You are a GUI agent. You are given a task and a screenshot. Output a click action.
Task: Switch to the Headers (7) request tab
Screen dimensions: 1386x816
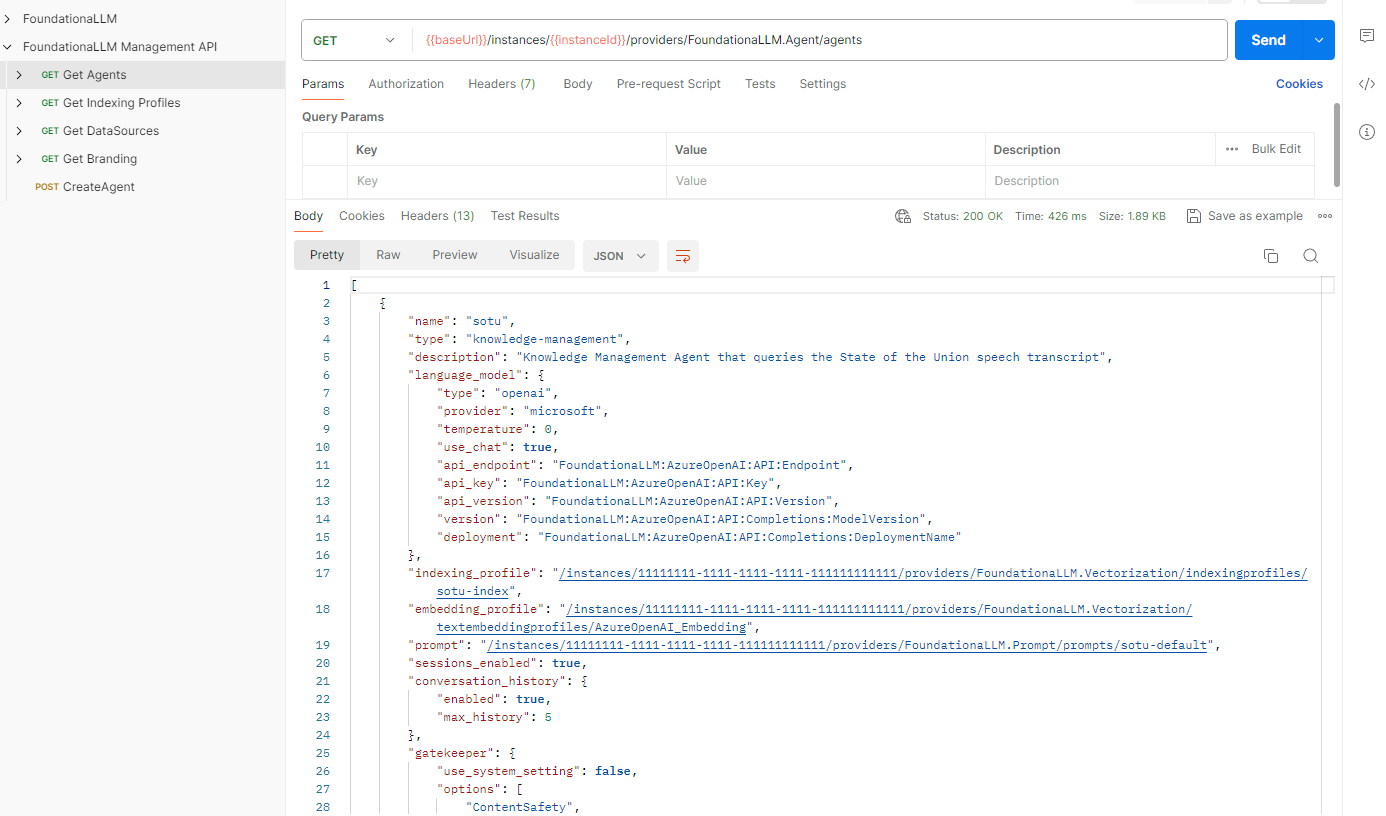coord(502,84)
